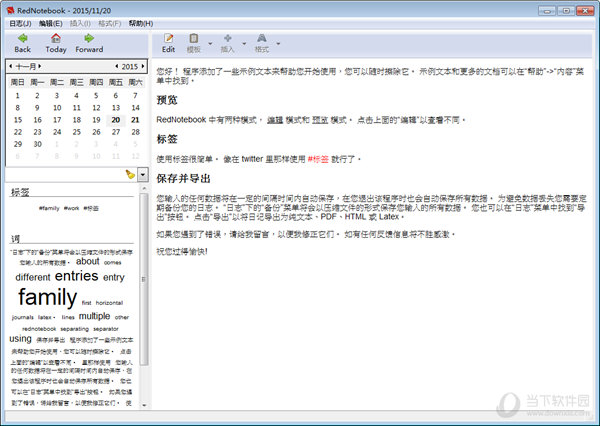Click the #work tag in cloud
The height and width of the screenshot is (426, 600).
click(71, 208)
